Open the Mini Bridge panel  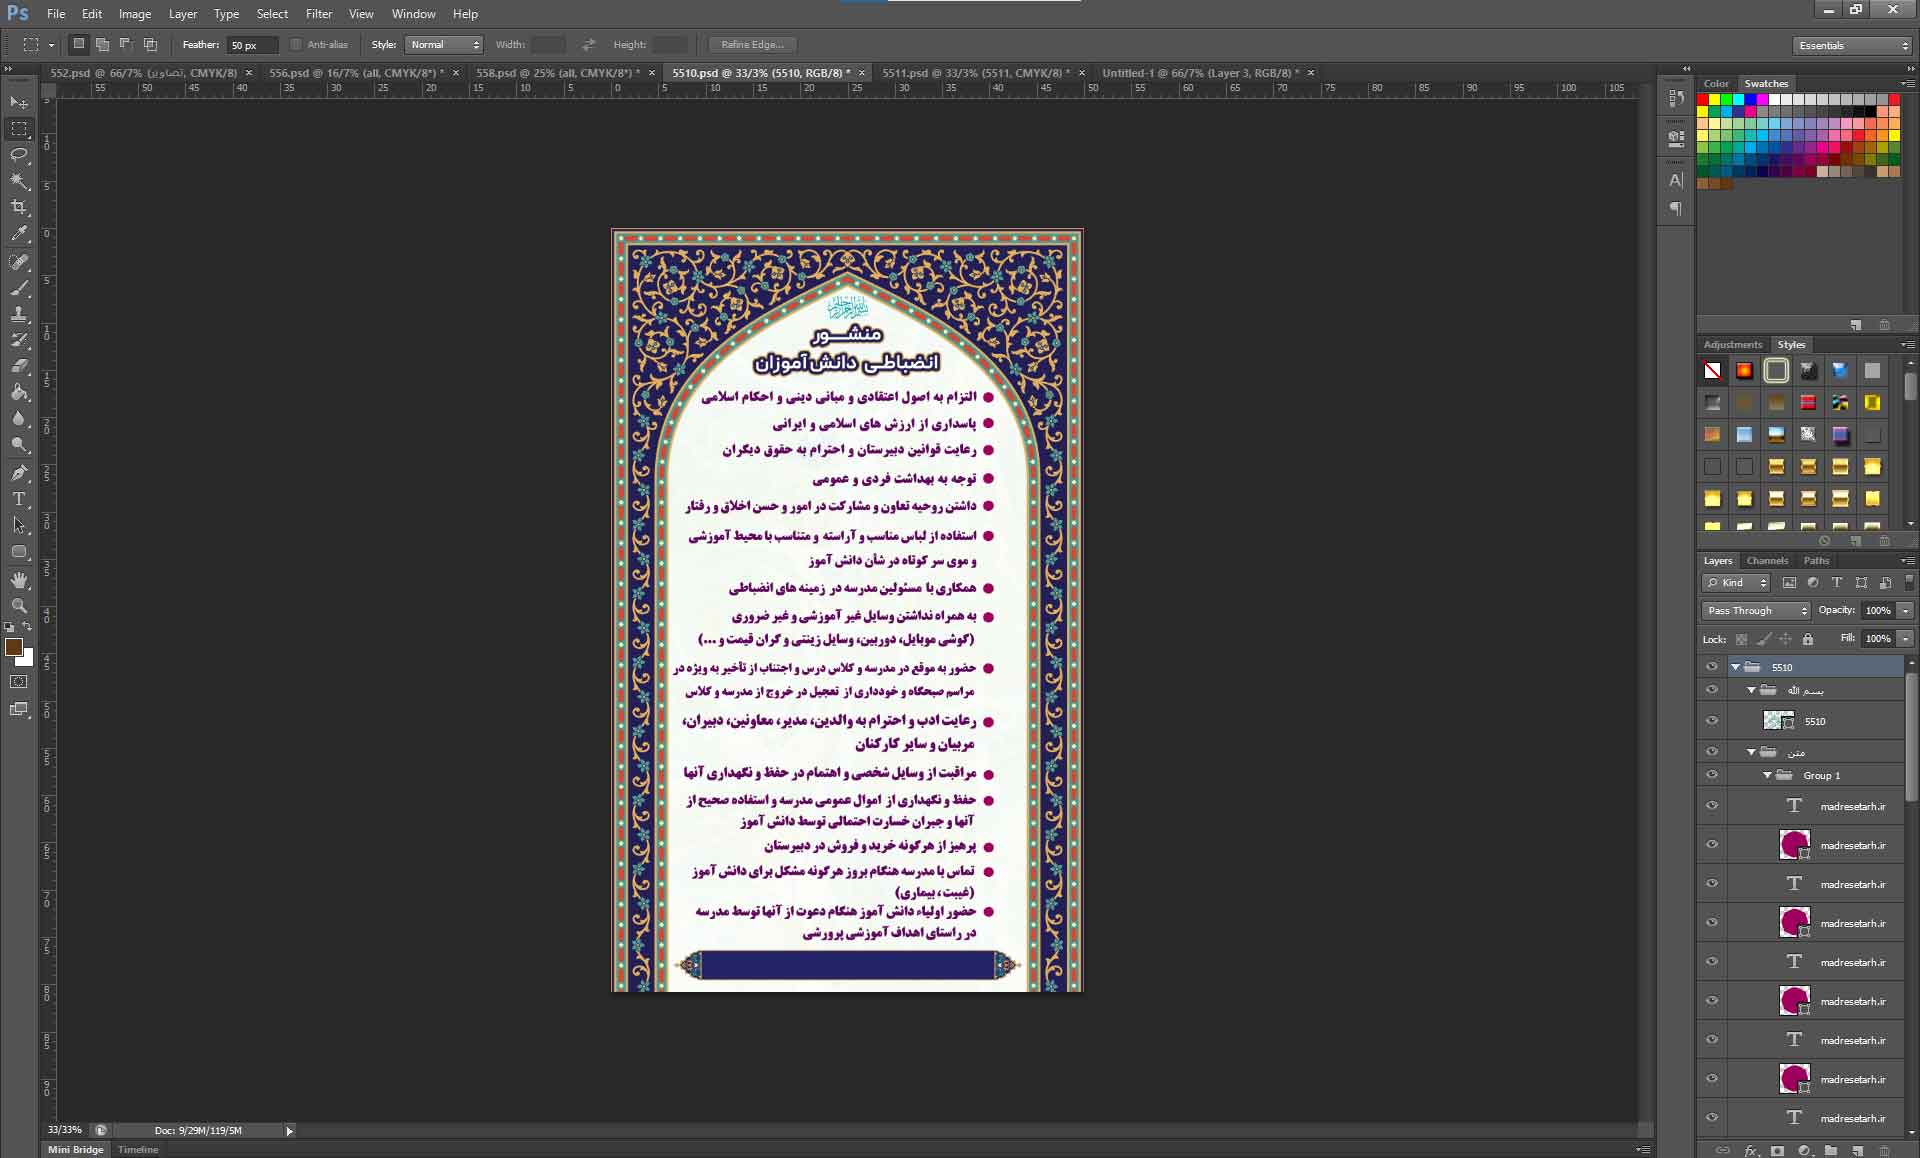(x=76, y=1150)
